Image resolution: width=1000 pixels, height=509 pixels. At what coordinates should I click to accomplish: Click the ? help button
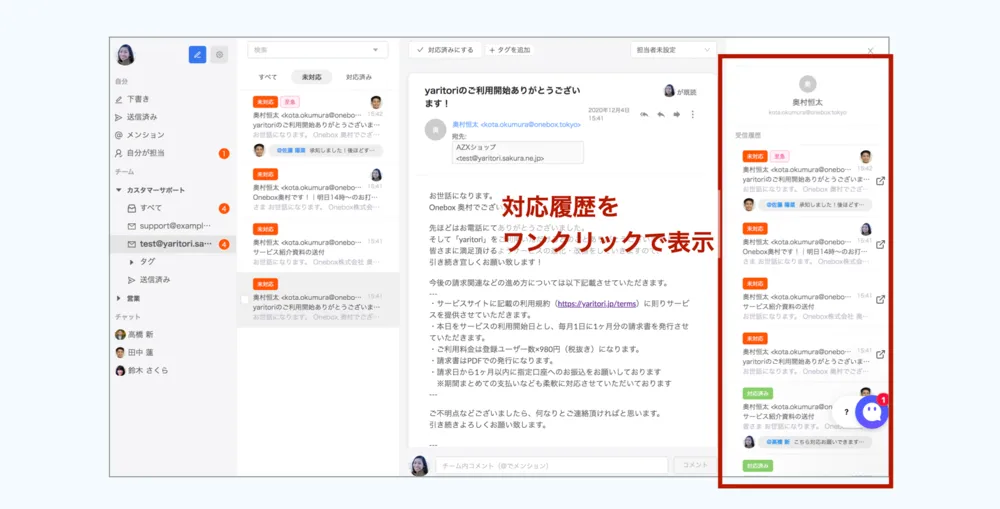click(846, 412)
